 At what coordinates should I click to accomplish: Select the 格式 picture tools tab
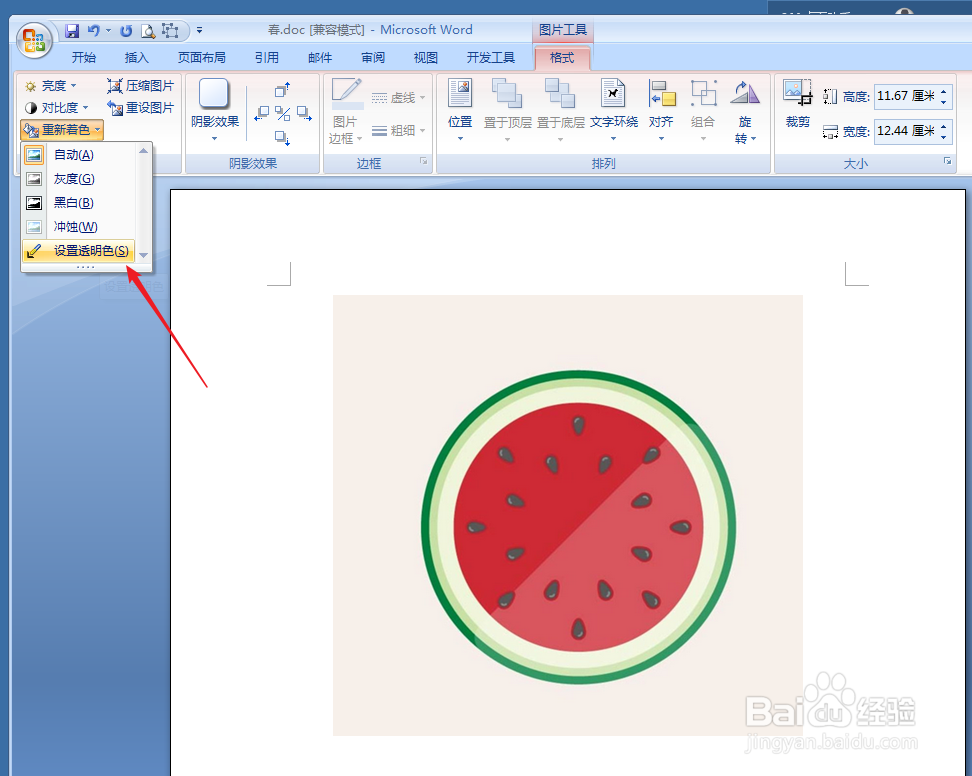pyautogui.click(x=562, y=58)
